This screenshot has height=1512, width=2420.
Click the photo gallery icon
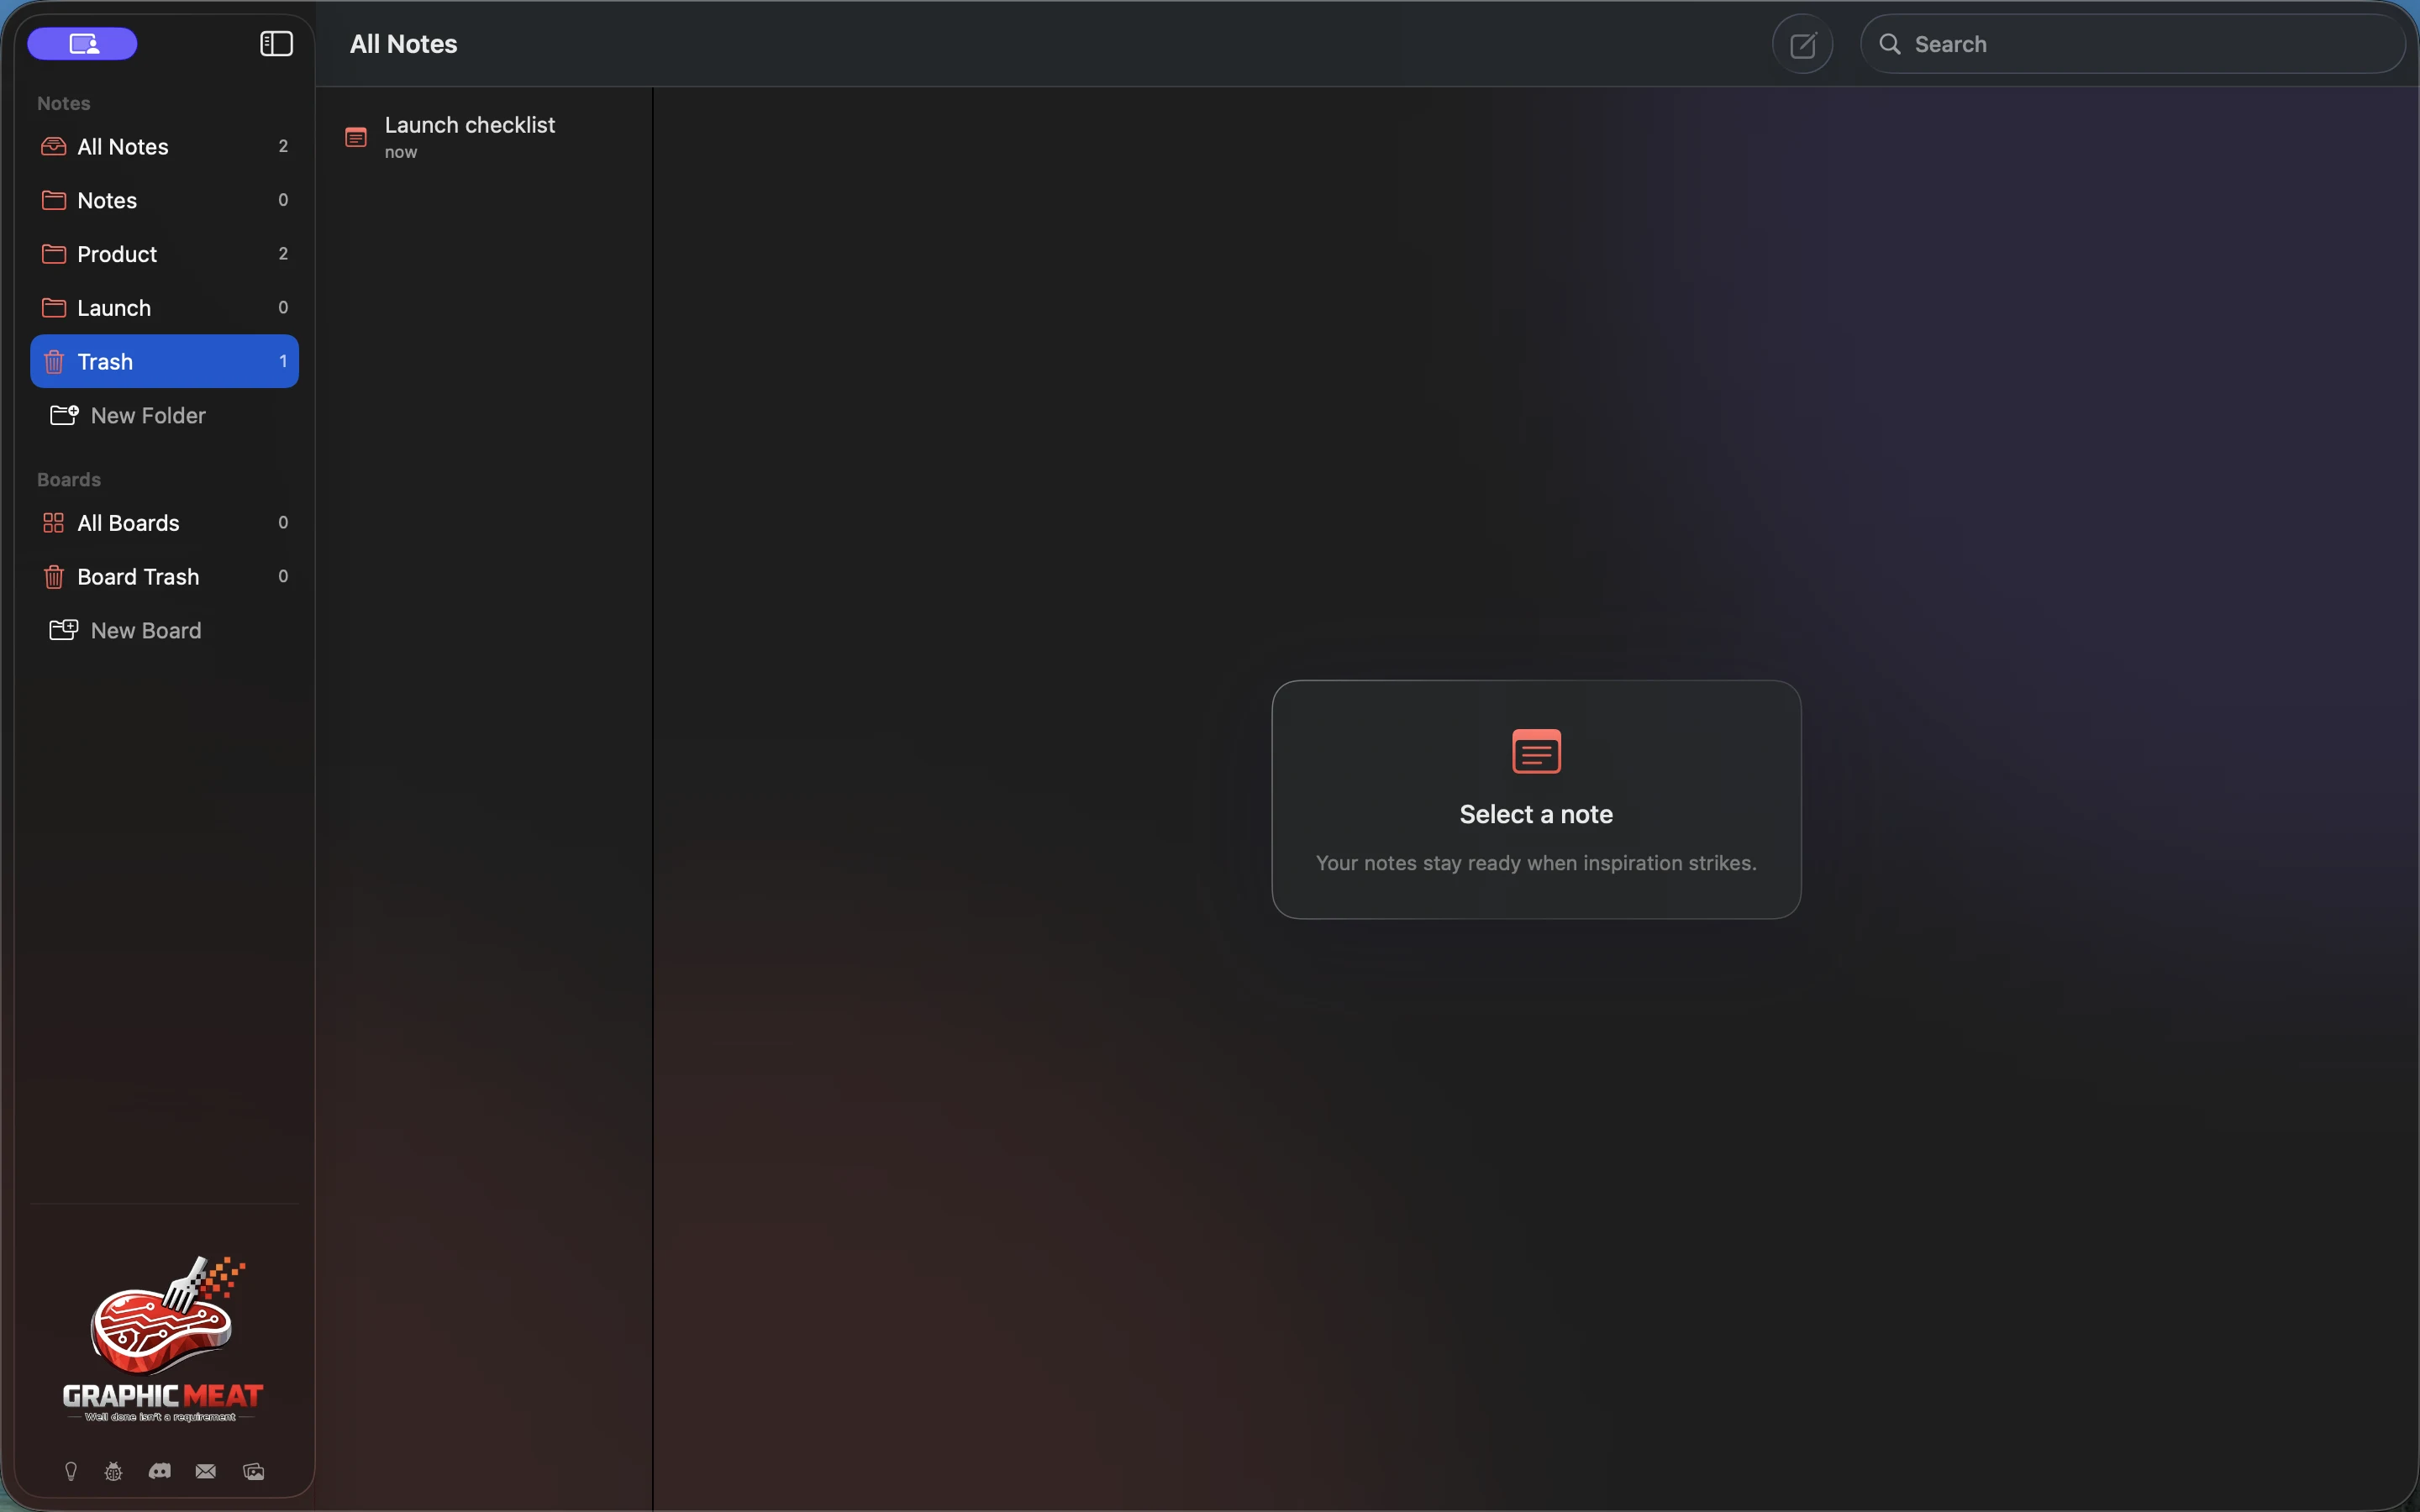[x=254, y=1471]
